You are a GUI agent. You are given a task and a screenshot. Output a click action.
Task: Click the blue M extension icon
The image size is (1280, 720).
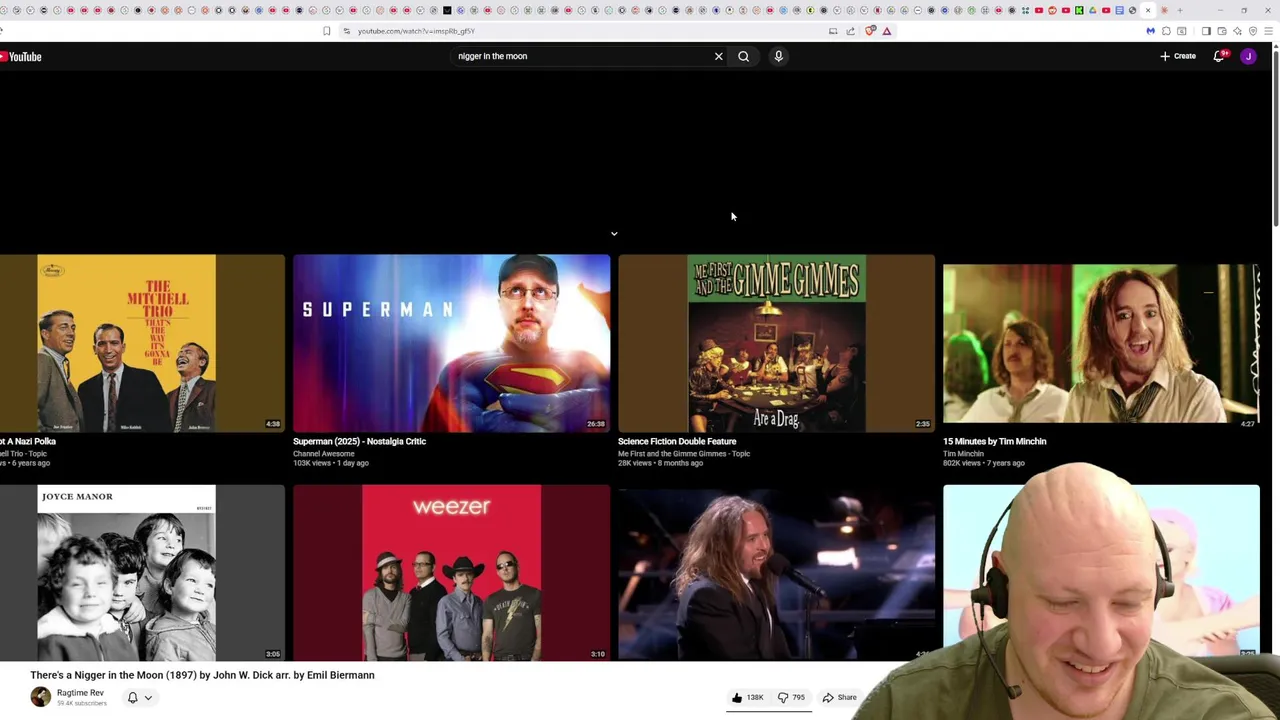tap(1151, 31)
